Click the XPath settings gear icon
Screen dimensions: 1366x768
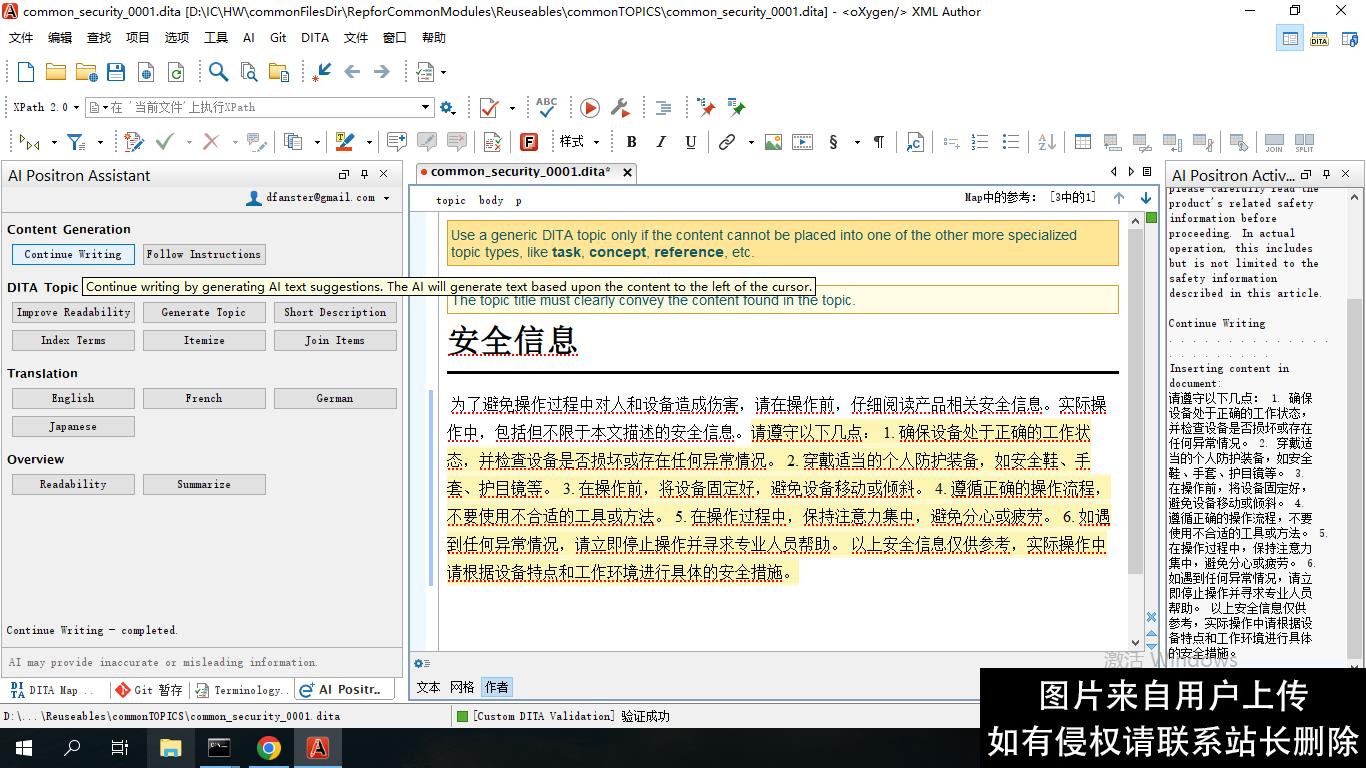pos(447,107)
